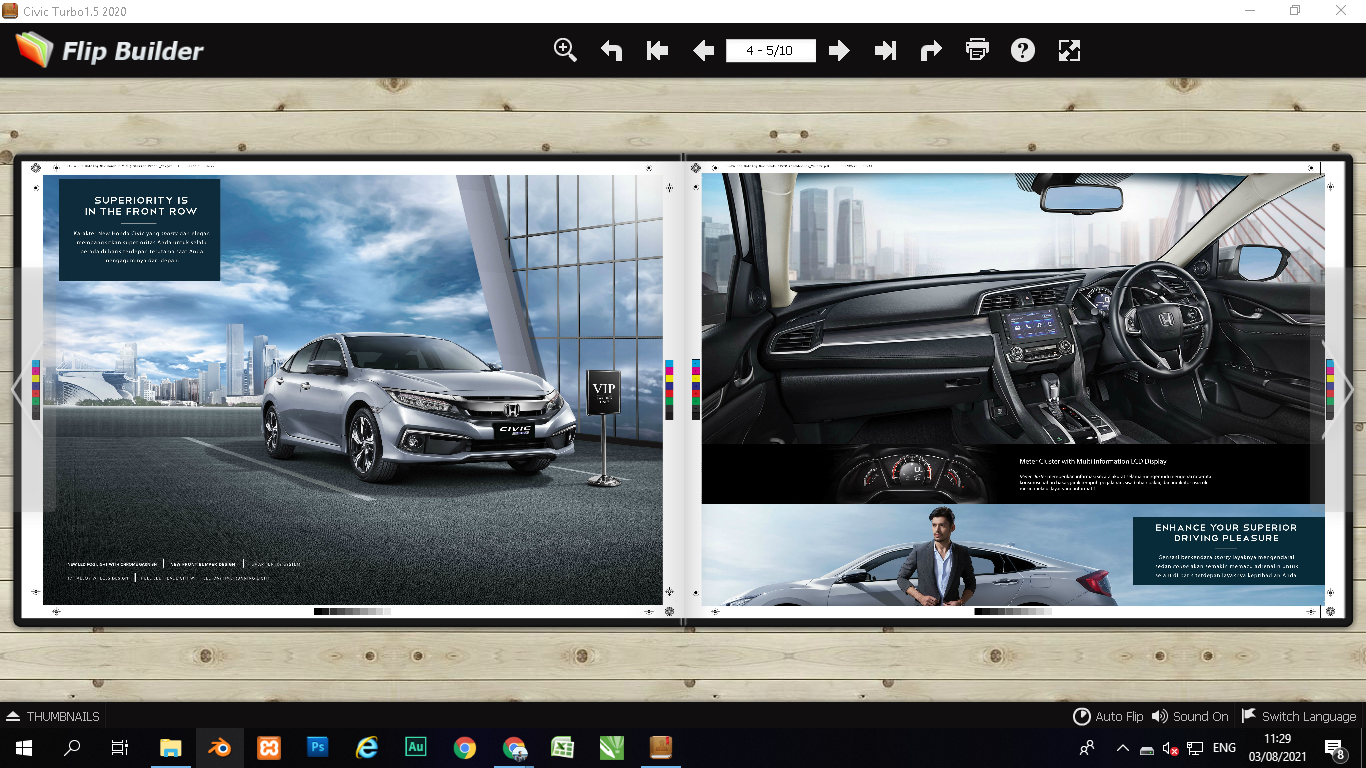Go to next page arrow in toolbar

tap(839, 50)
